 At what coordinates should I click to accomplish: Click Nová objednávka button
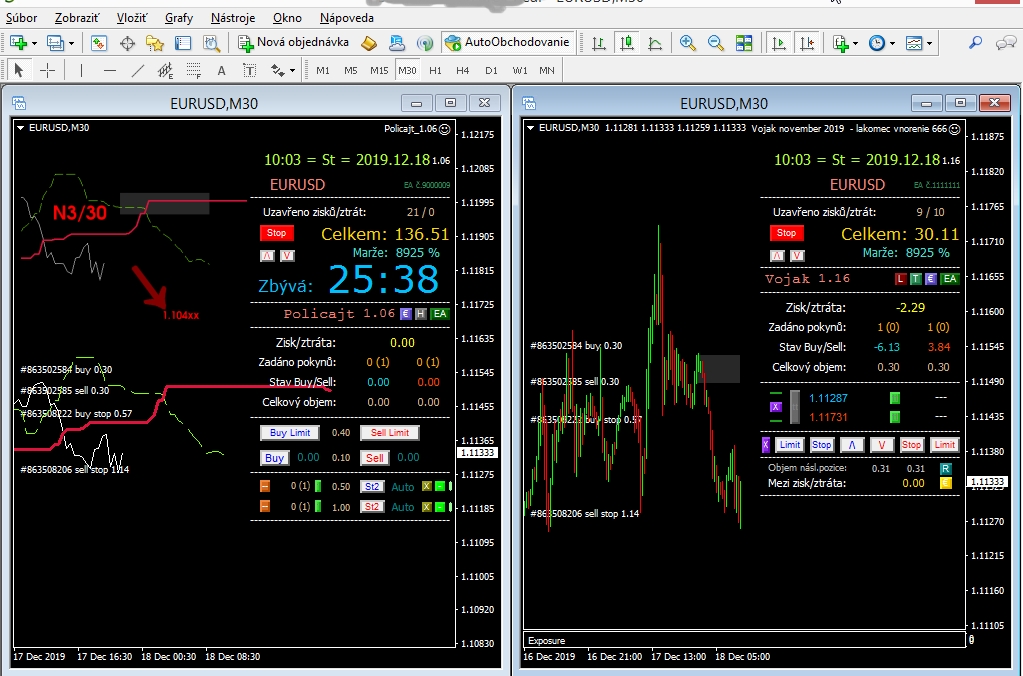[294, 42]
